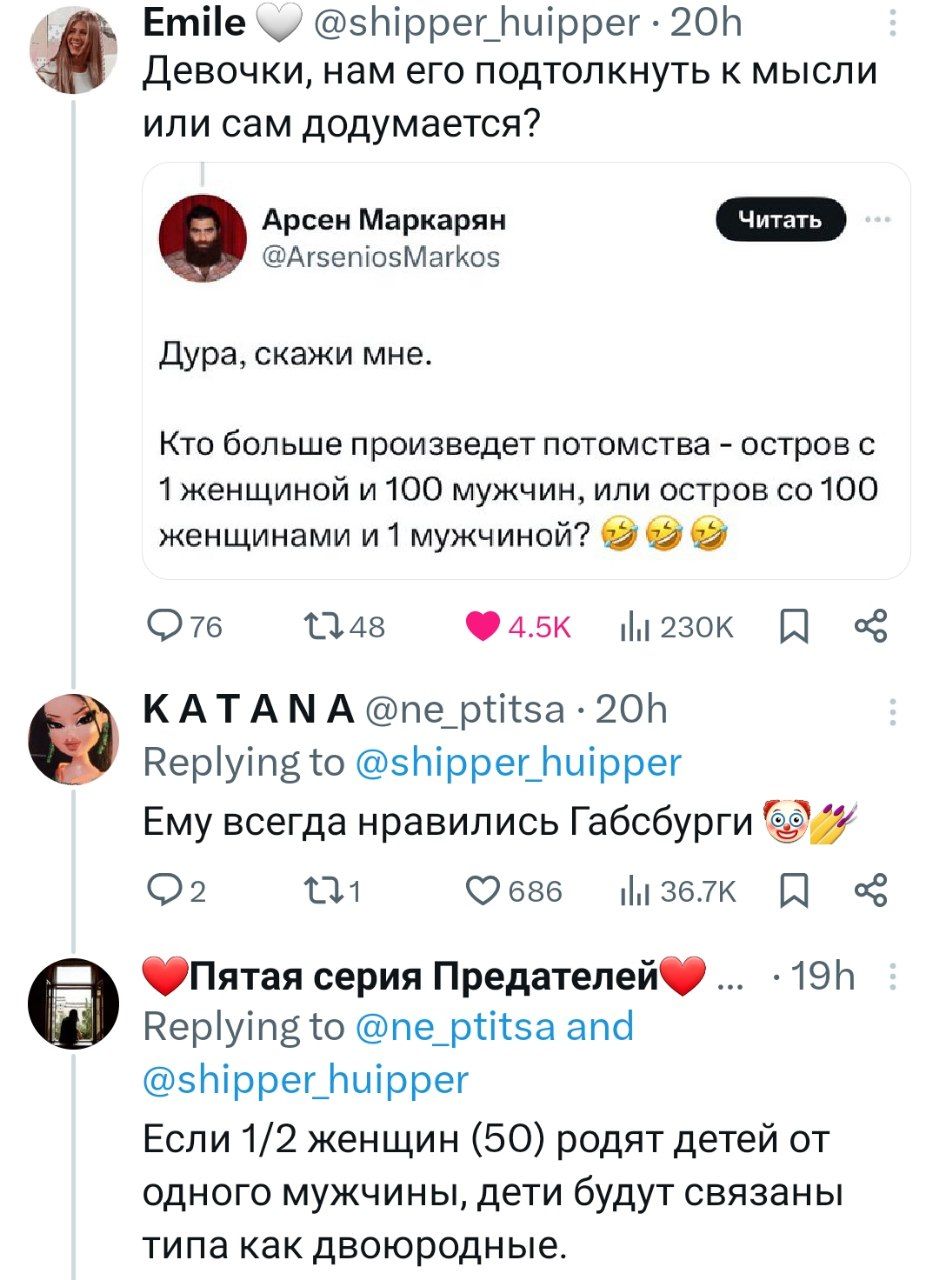Screen dimensions: 939x1280
Task: Open @shipper_huipper link in KATANA's reply
Action: (x=519, y=764)
